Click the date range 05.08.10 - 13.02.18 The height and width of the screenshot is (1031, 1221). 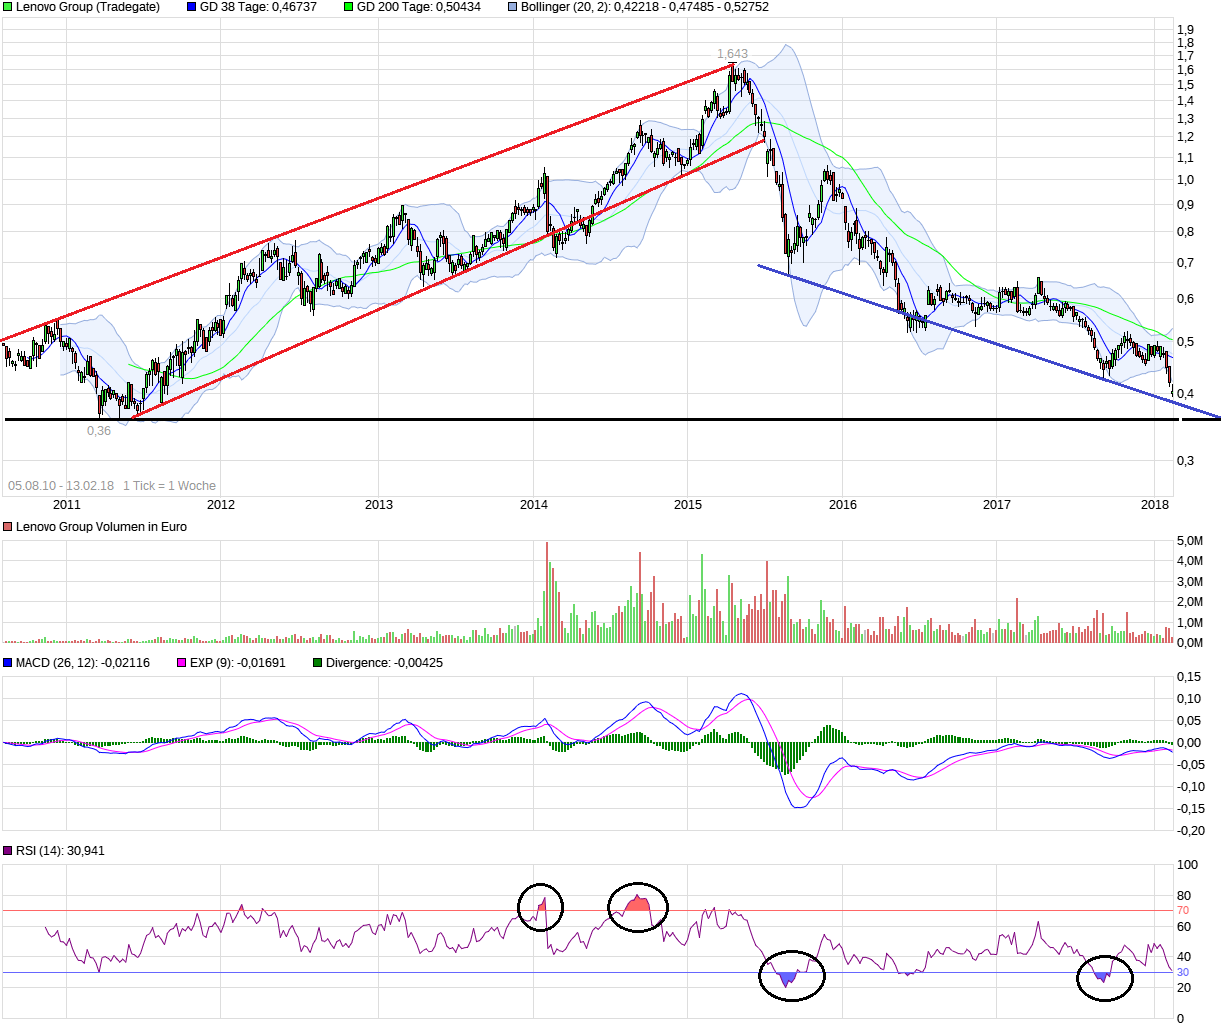pos(61,486)
